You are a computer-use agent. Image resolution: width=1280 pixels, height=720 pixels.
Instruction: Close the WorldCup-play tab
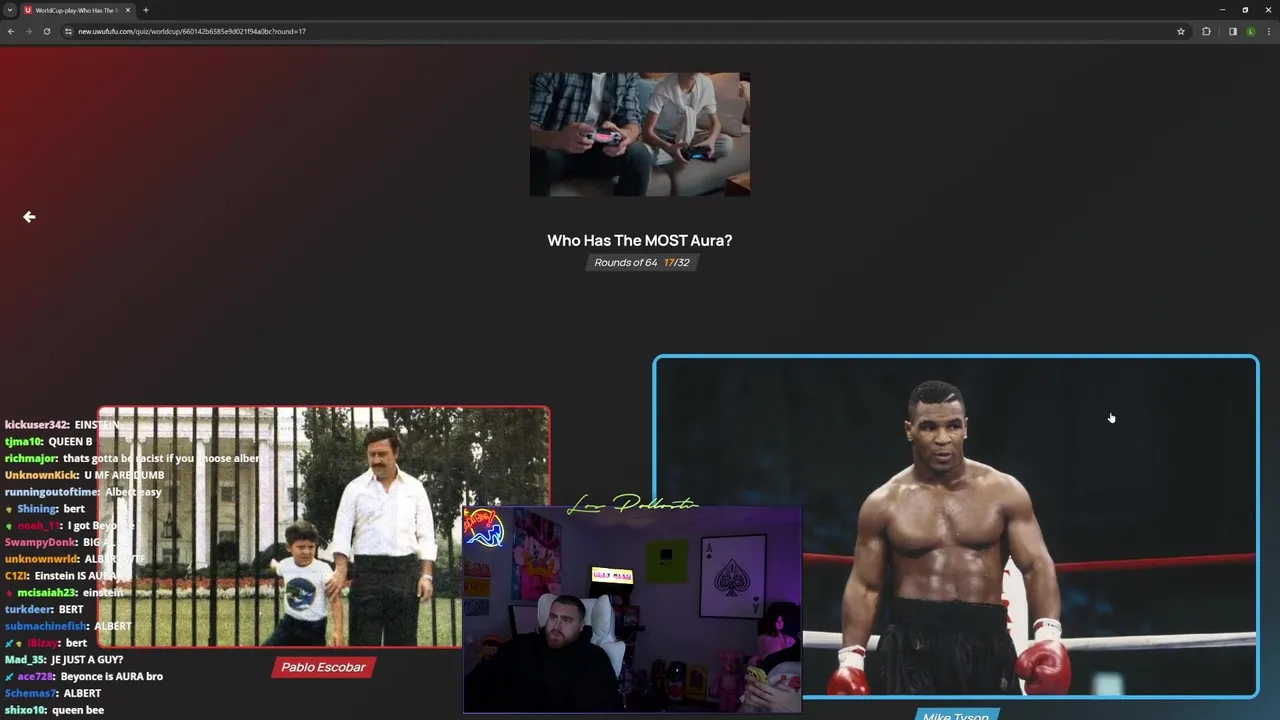tap(128, 10)
